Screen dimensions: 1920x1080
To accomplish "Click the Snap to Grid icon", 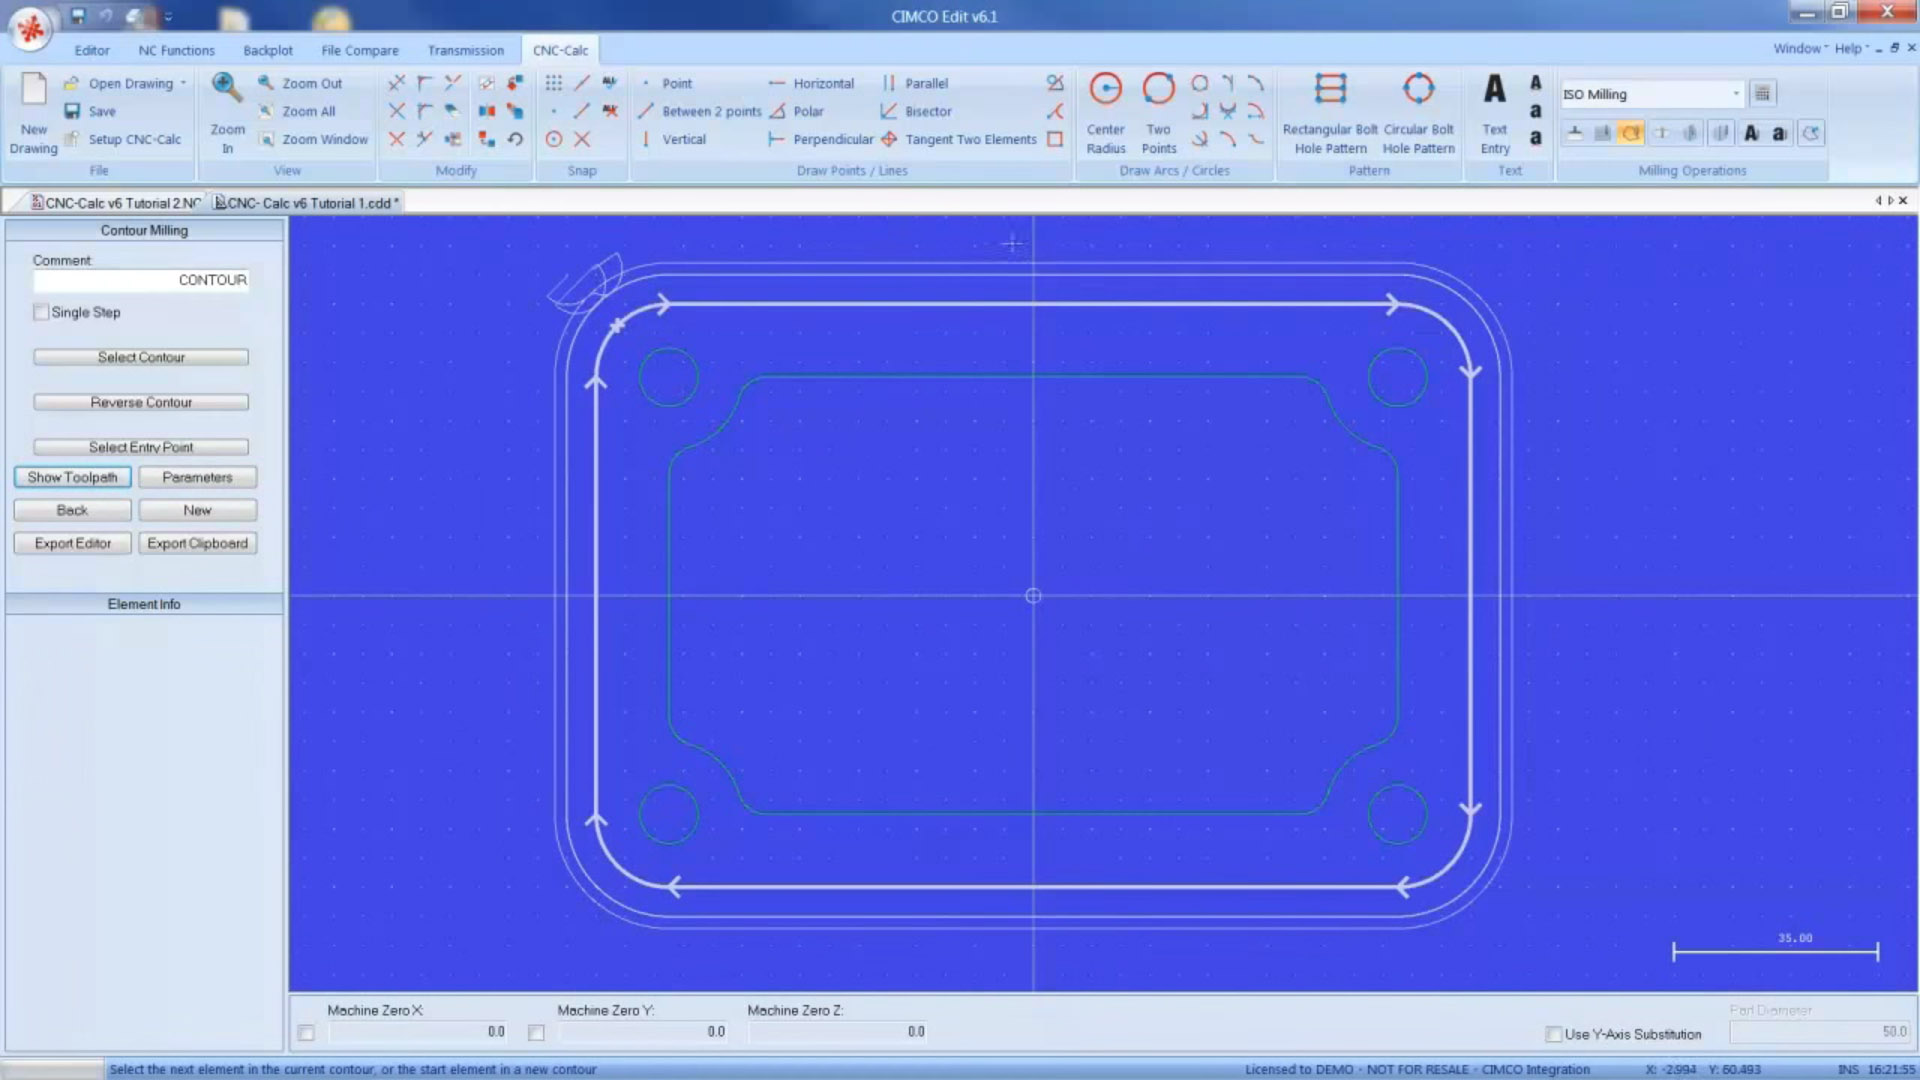I will click(554, 83).
